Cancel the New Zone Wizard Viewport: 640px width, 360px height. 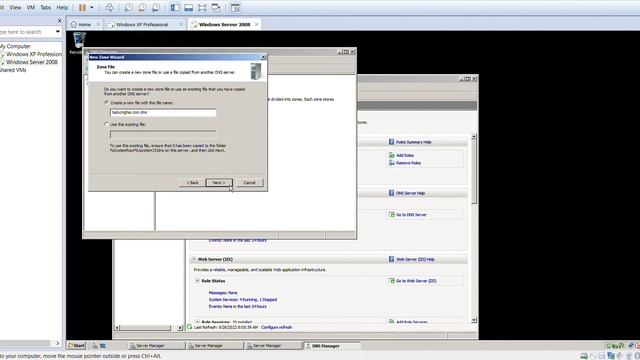click(249, 182)
